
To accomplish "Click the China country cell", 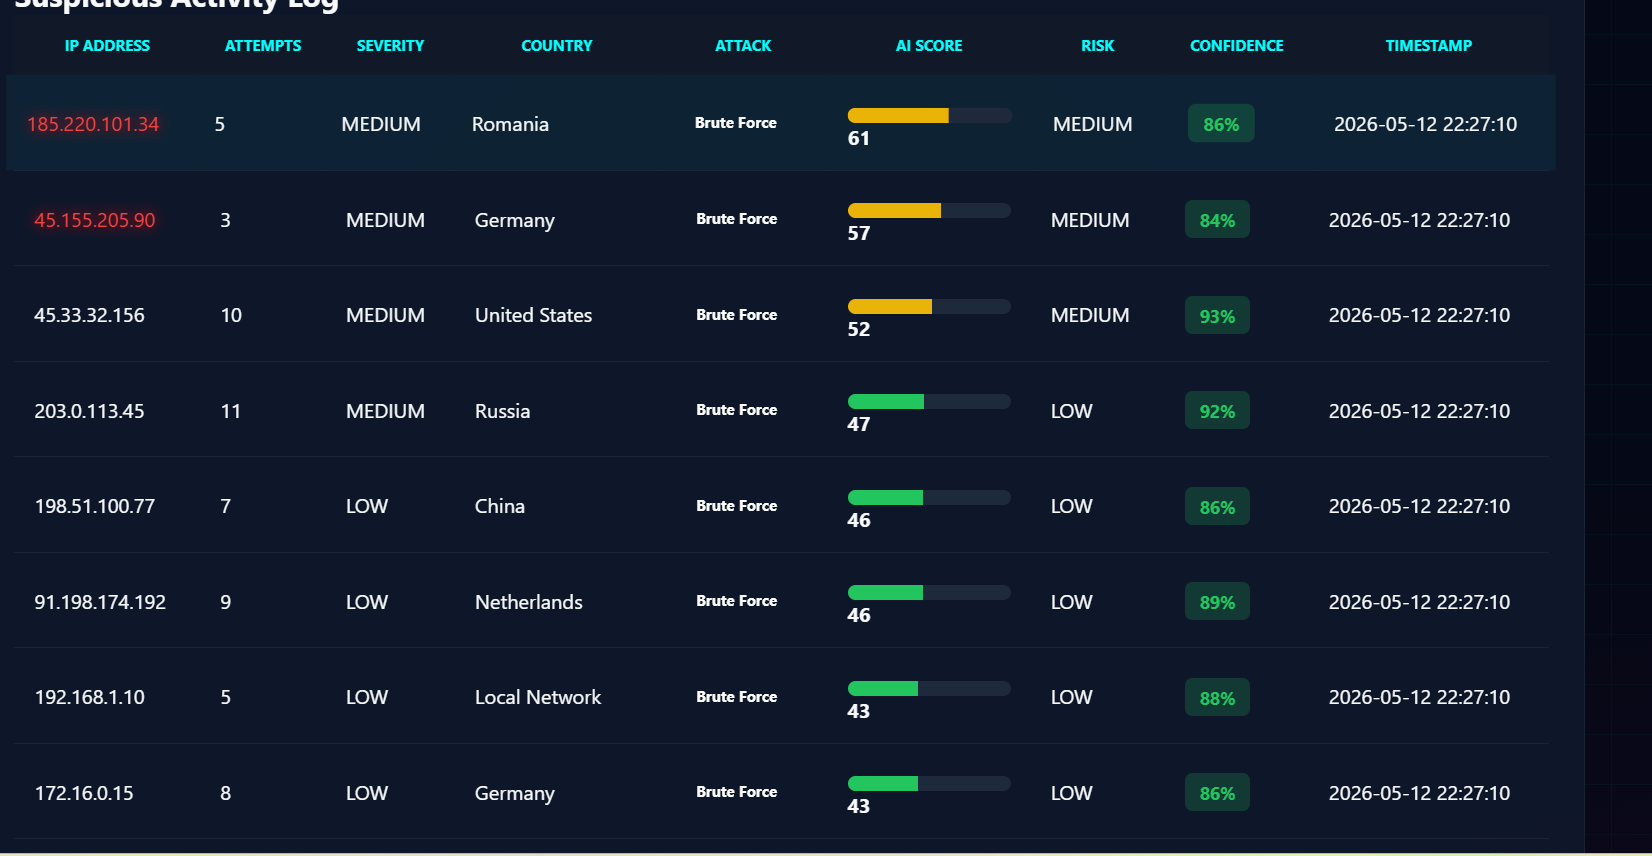I will (499, 506).
